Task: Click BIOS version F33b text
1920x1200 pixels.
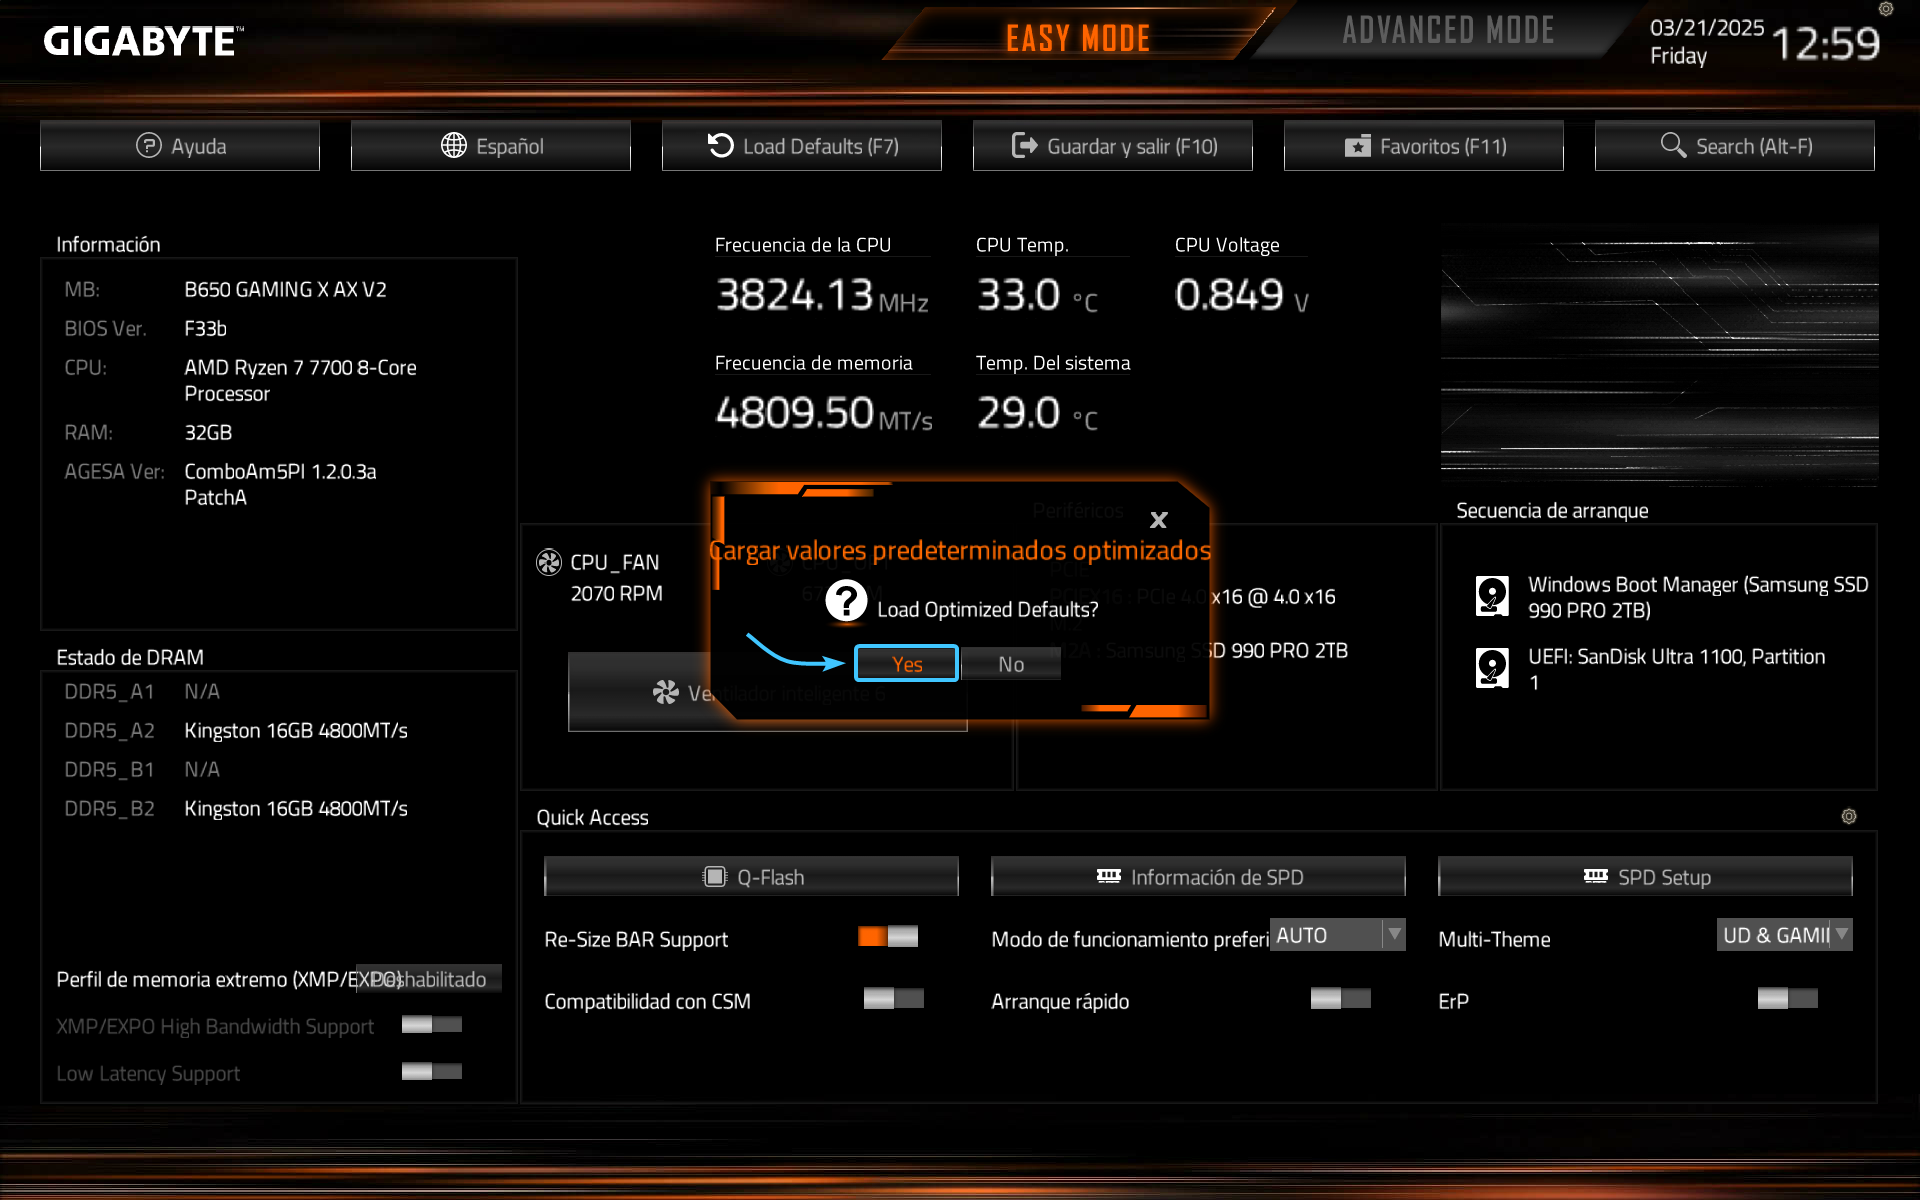Action: click(x=206, y=328)
